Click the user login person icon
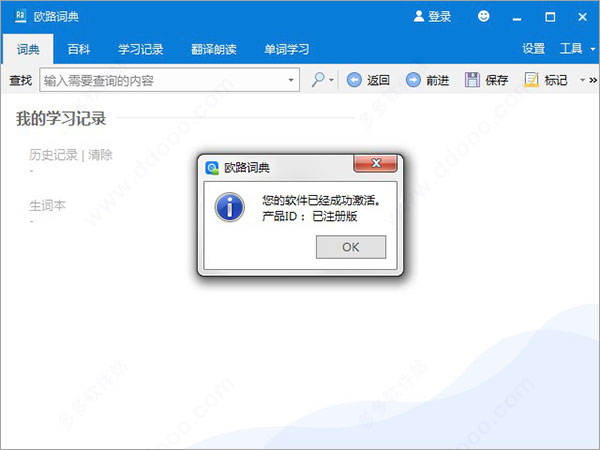 419,16
